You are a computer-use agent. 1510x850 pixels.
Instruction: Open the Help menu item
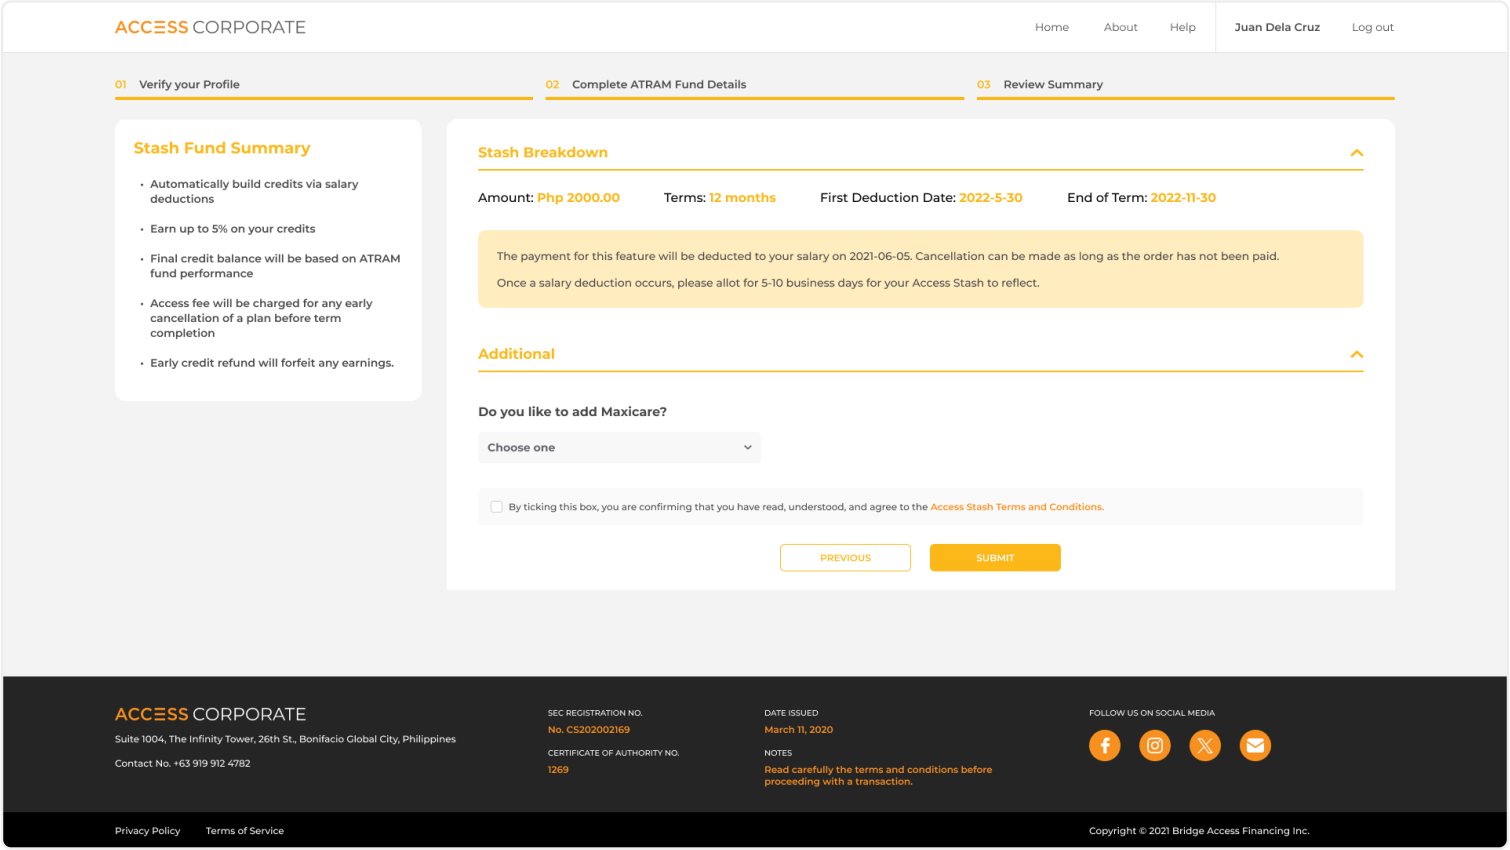click(x=1182, y=27)
